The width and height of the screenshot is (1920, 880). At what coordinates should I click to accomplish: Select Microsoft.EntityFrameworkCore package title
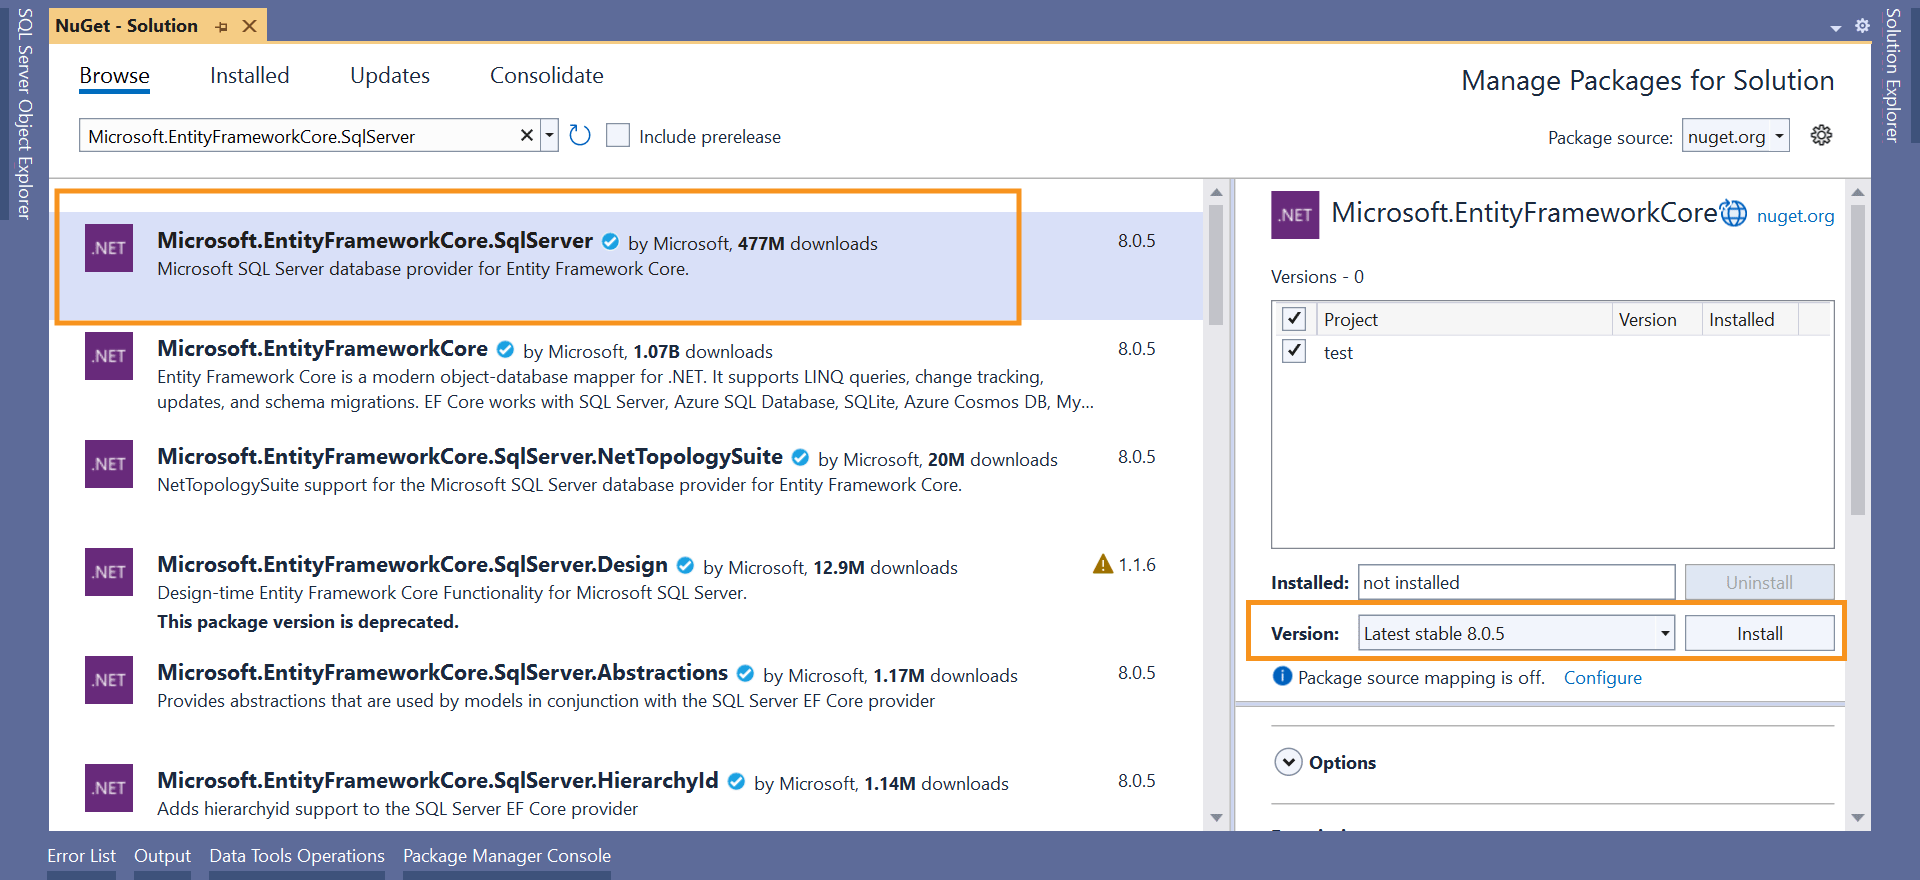point(322,348)
